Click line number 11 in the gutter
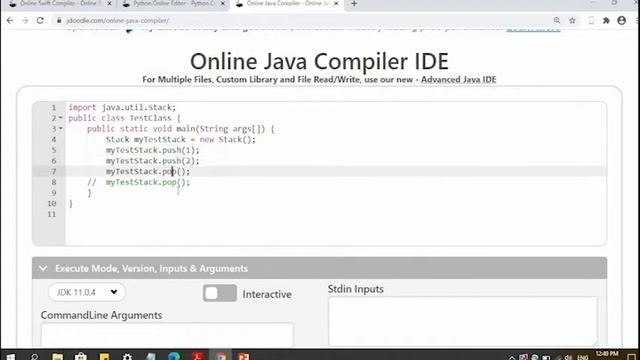Image resolution: width=640 pixels, height=360 pixels. point(51,214)
